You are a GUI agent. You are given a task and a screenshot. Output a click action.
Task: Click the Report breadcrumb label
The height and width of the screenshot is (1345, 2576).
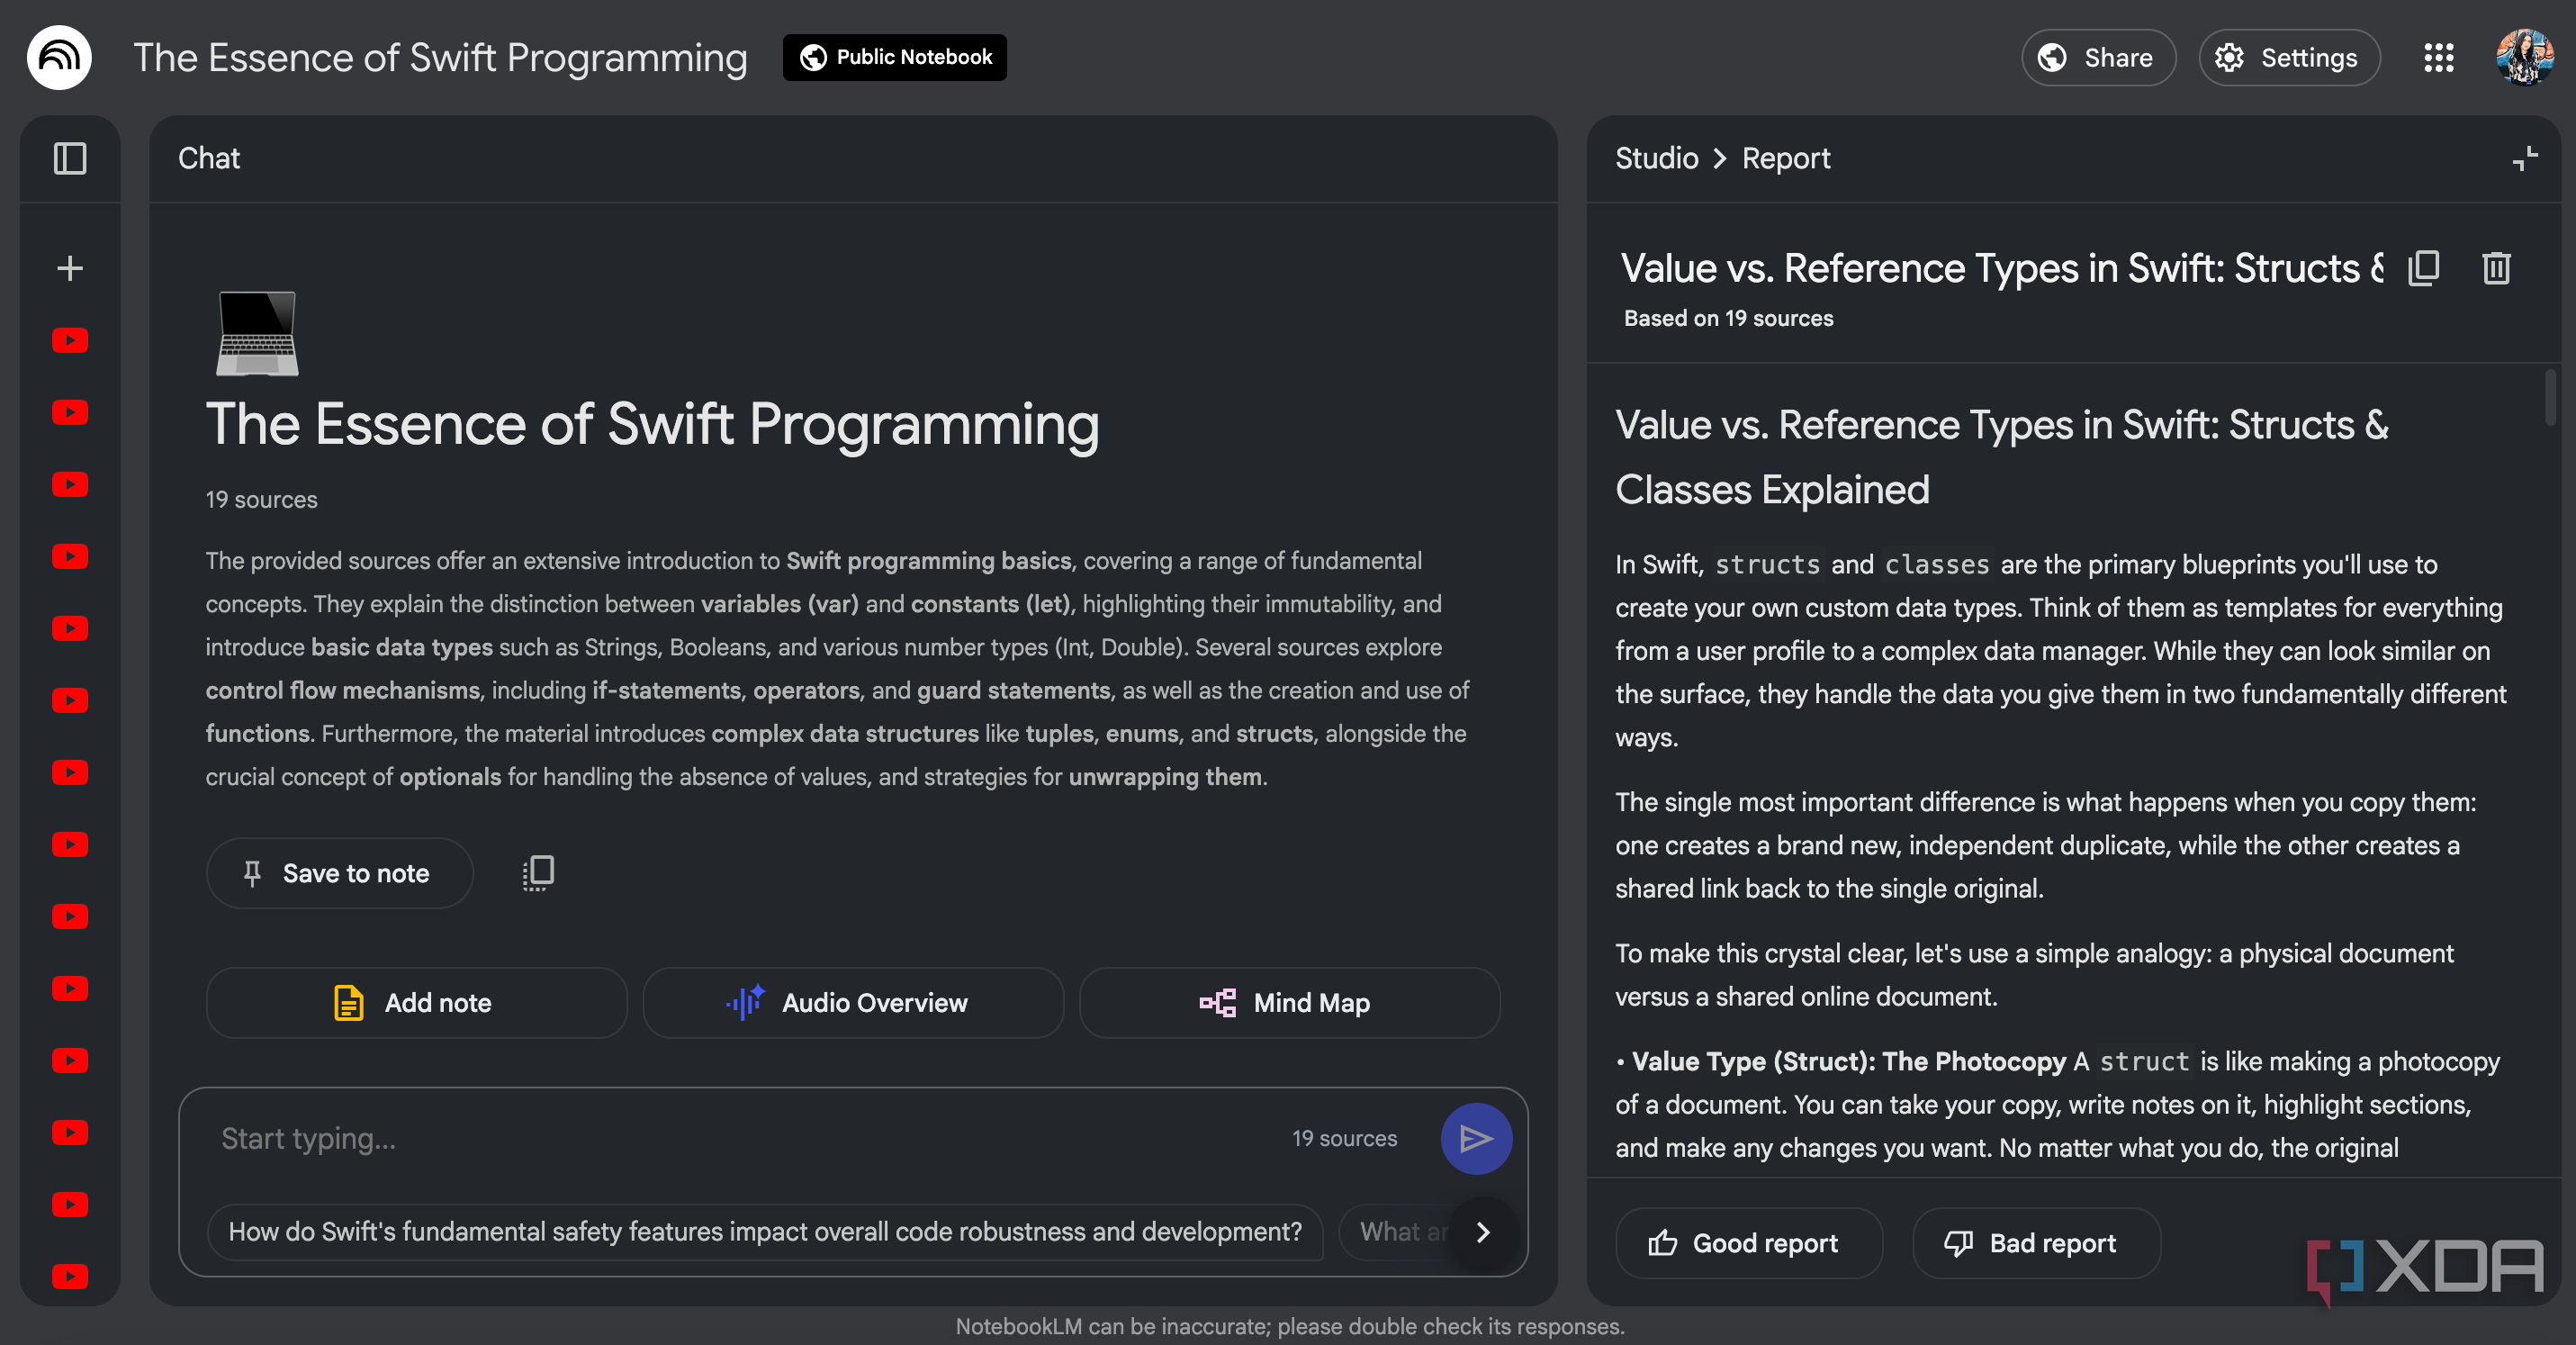[1786, 158]
